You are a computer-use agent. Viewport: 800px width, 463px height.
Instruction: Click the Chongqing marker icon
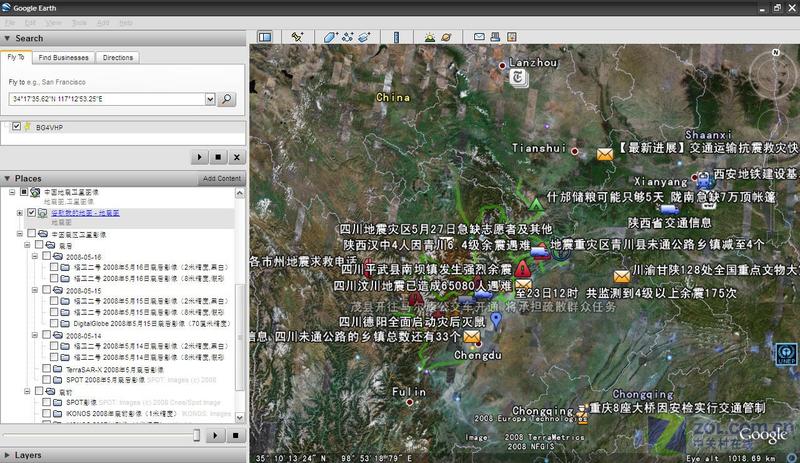click(x=582, y=415)
